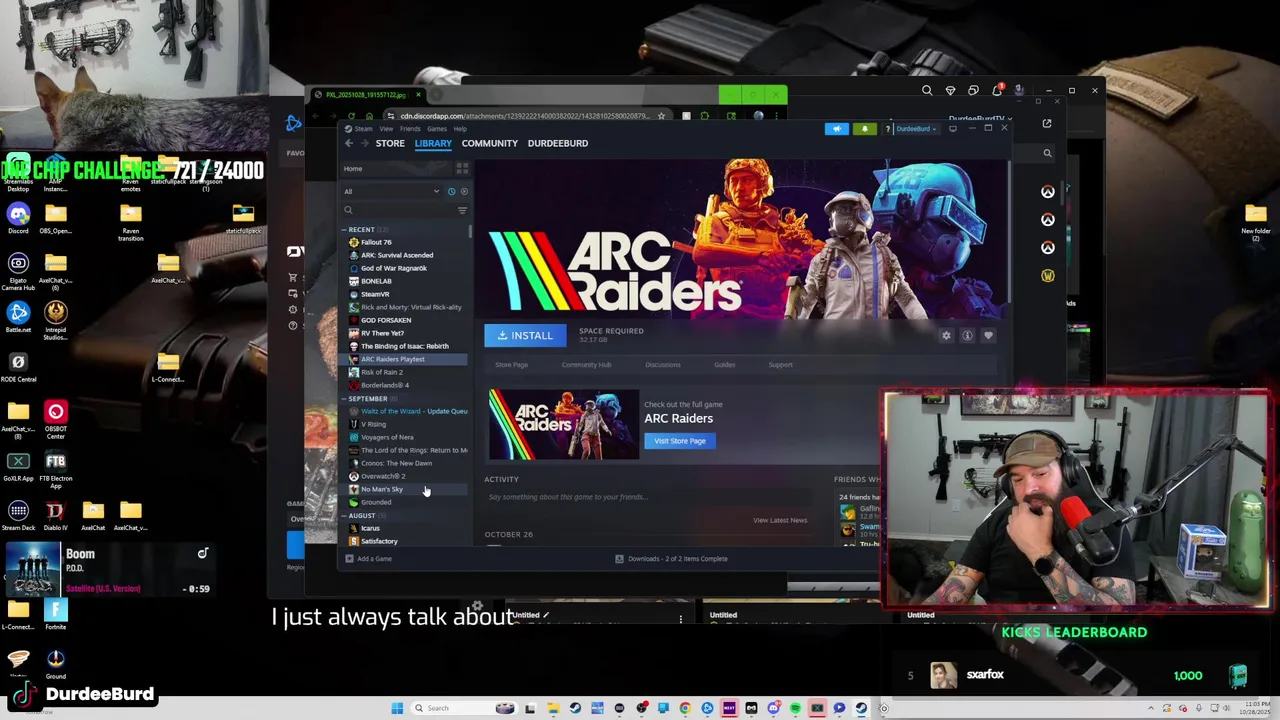Click the Steam back navigation arrow
Screen dimensions: 1280x720
click(349, 143)
